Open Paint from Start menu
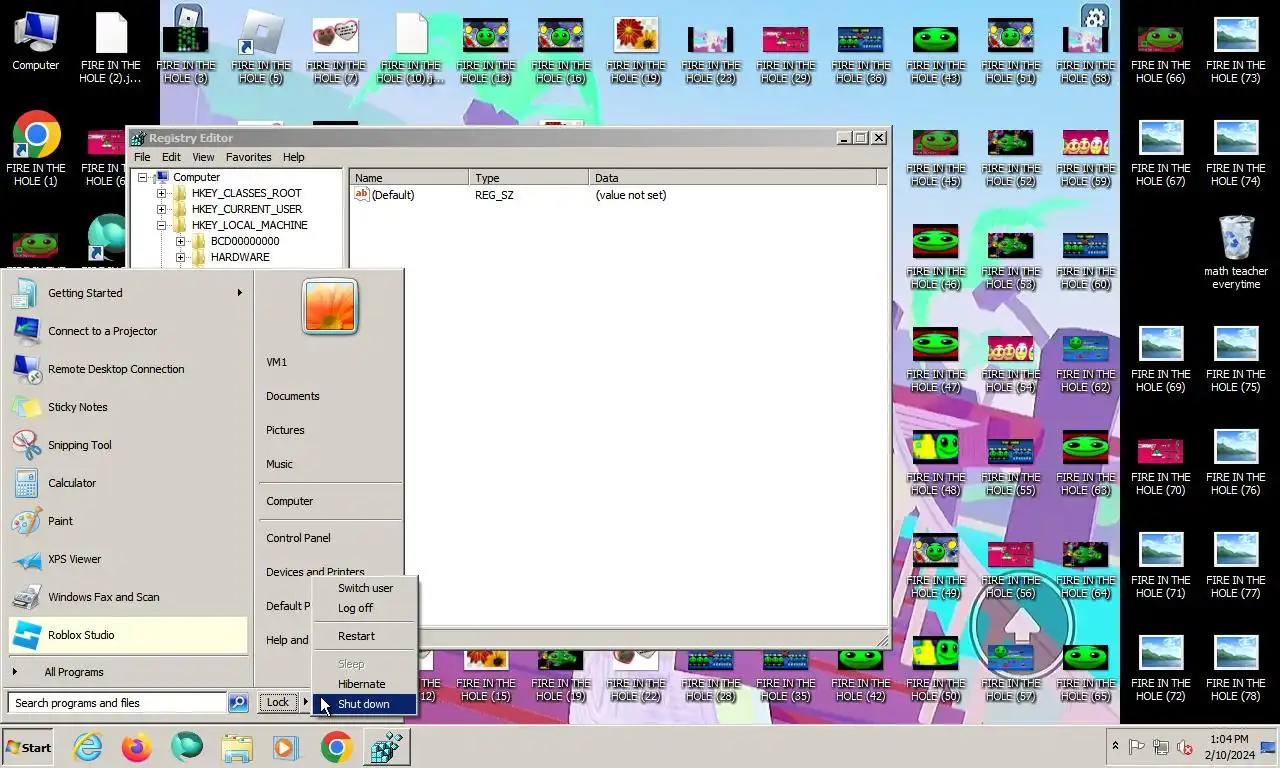Image resolution: width=1280 pixels, height=768 pixels. (x=127, y=521)
